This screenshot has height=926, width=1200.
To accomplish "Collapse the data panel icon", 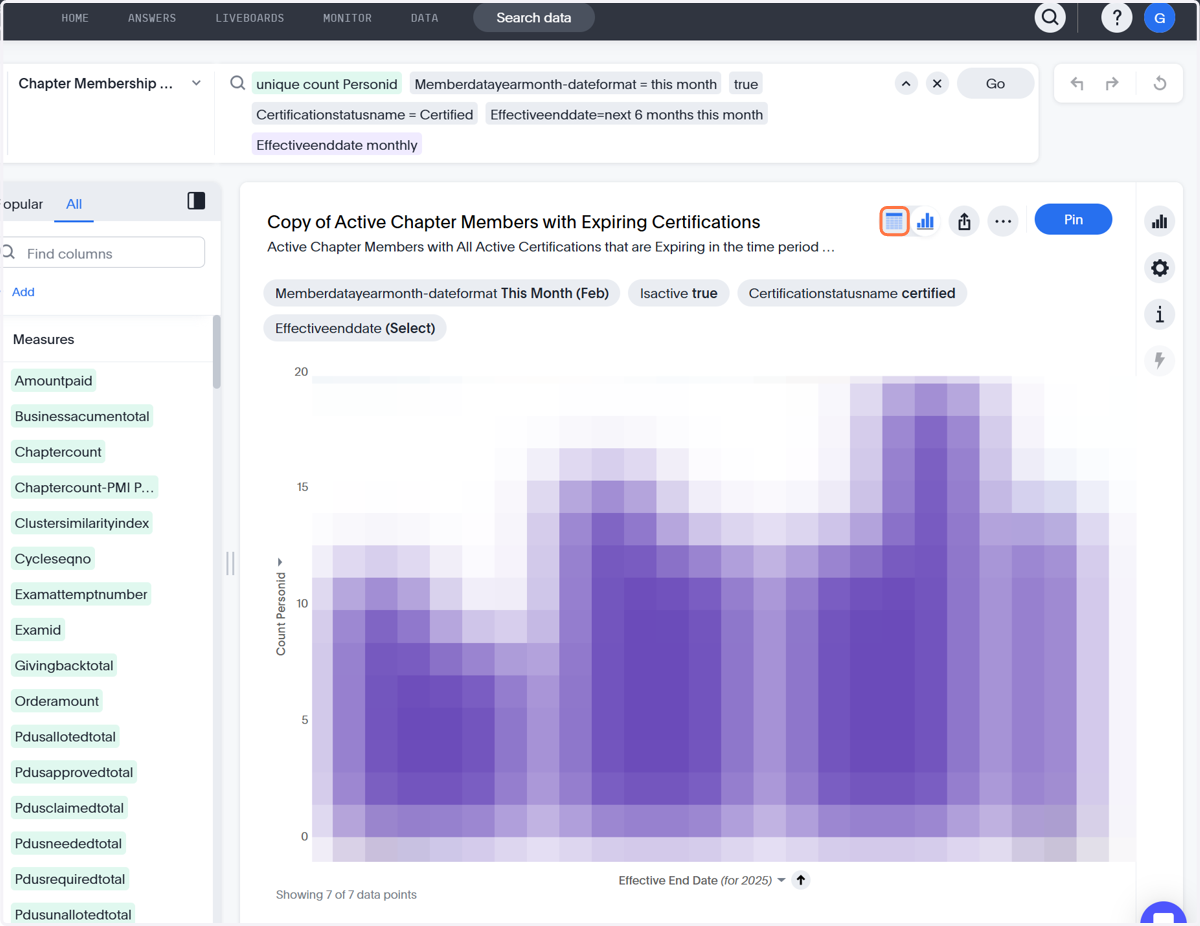I will [x=196, y=201].
